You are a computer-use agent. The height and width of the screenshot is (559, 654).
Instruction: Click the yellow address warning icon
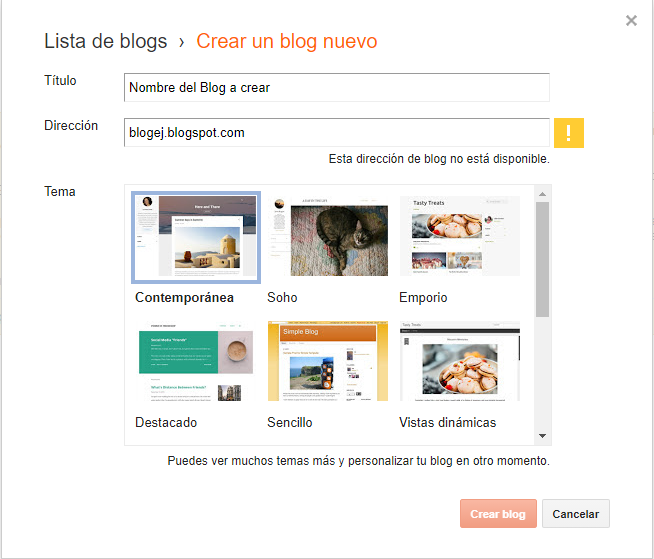[x=568, y=133]
